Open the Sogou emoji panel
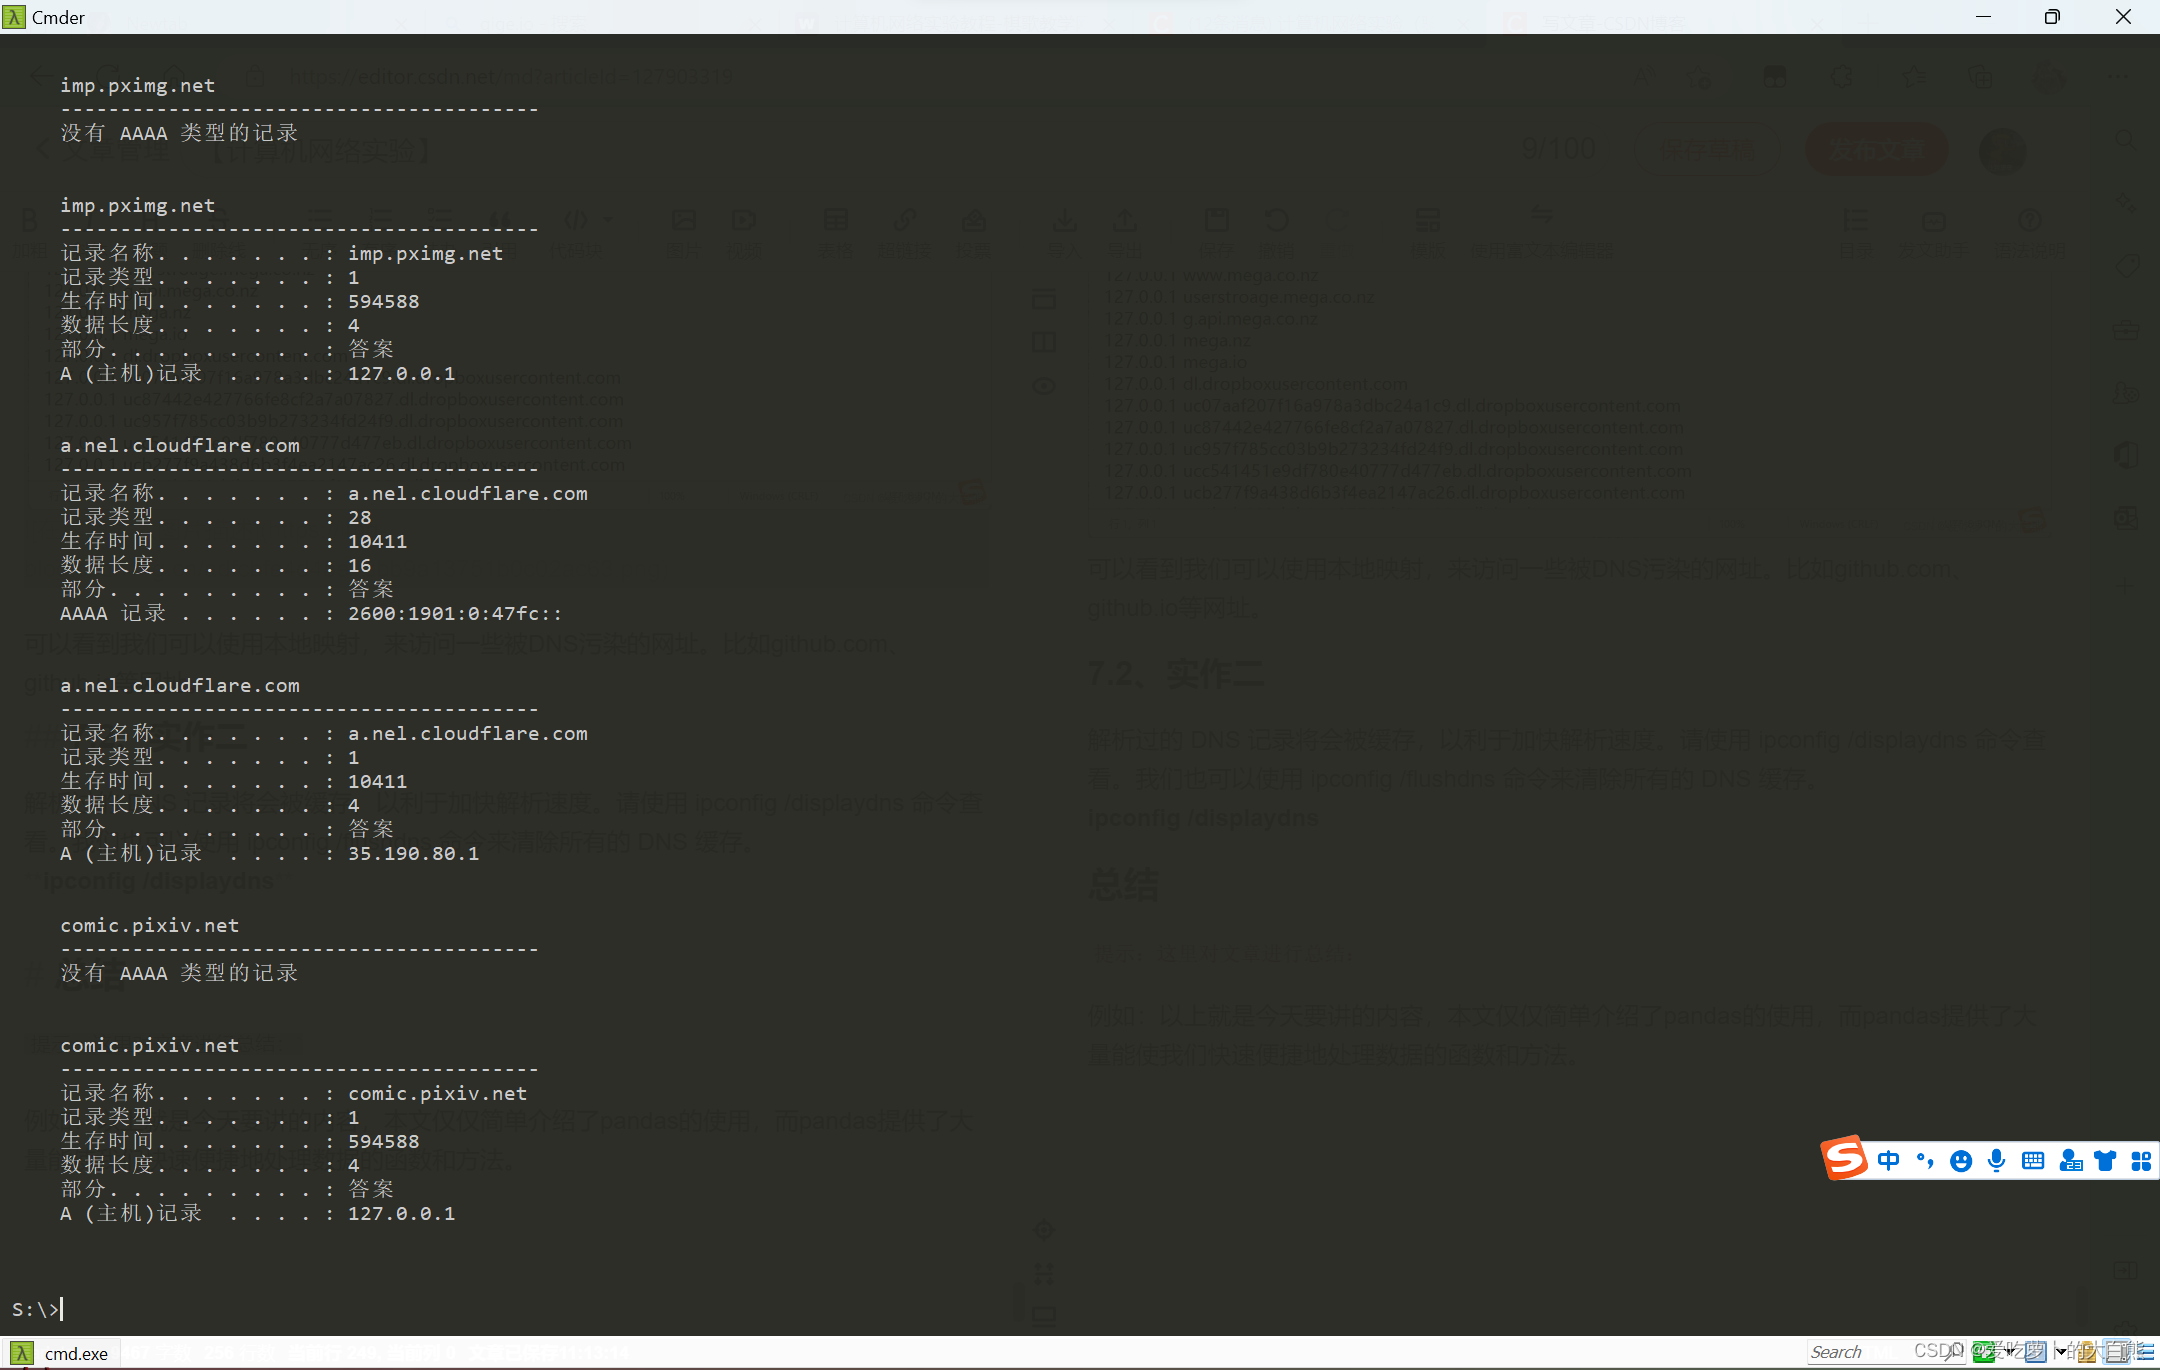The height and width of the screenshot is (1370, 2160). tap(1961, 1161)
